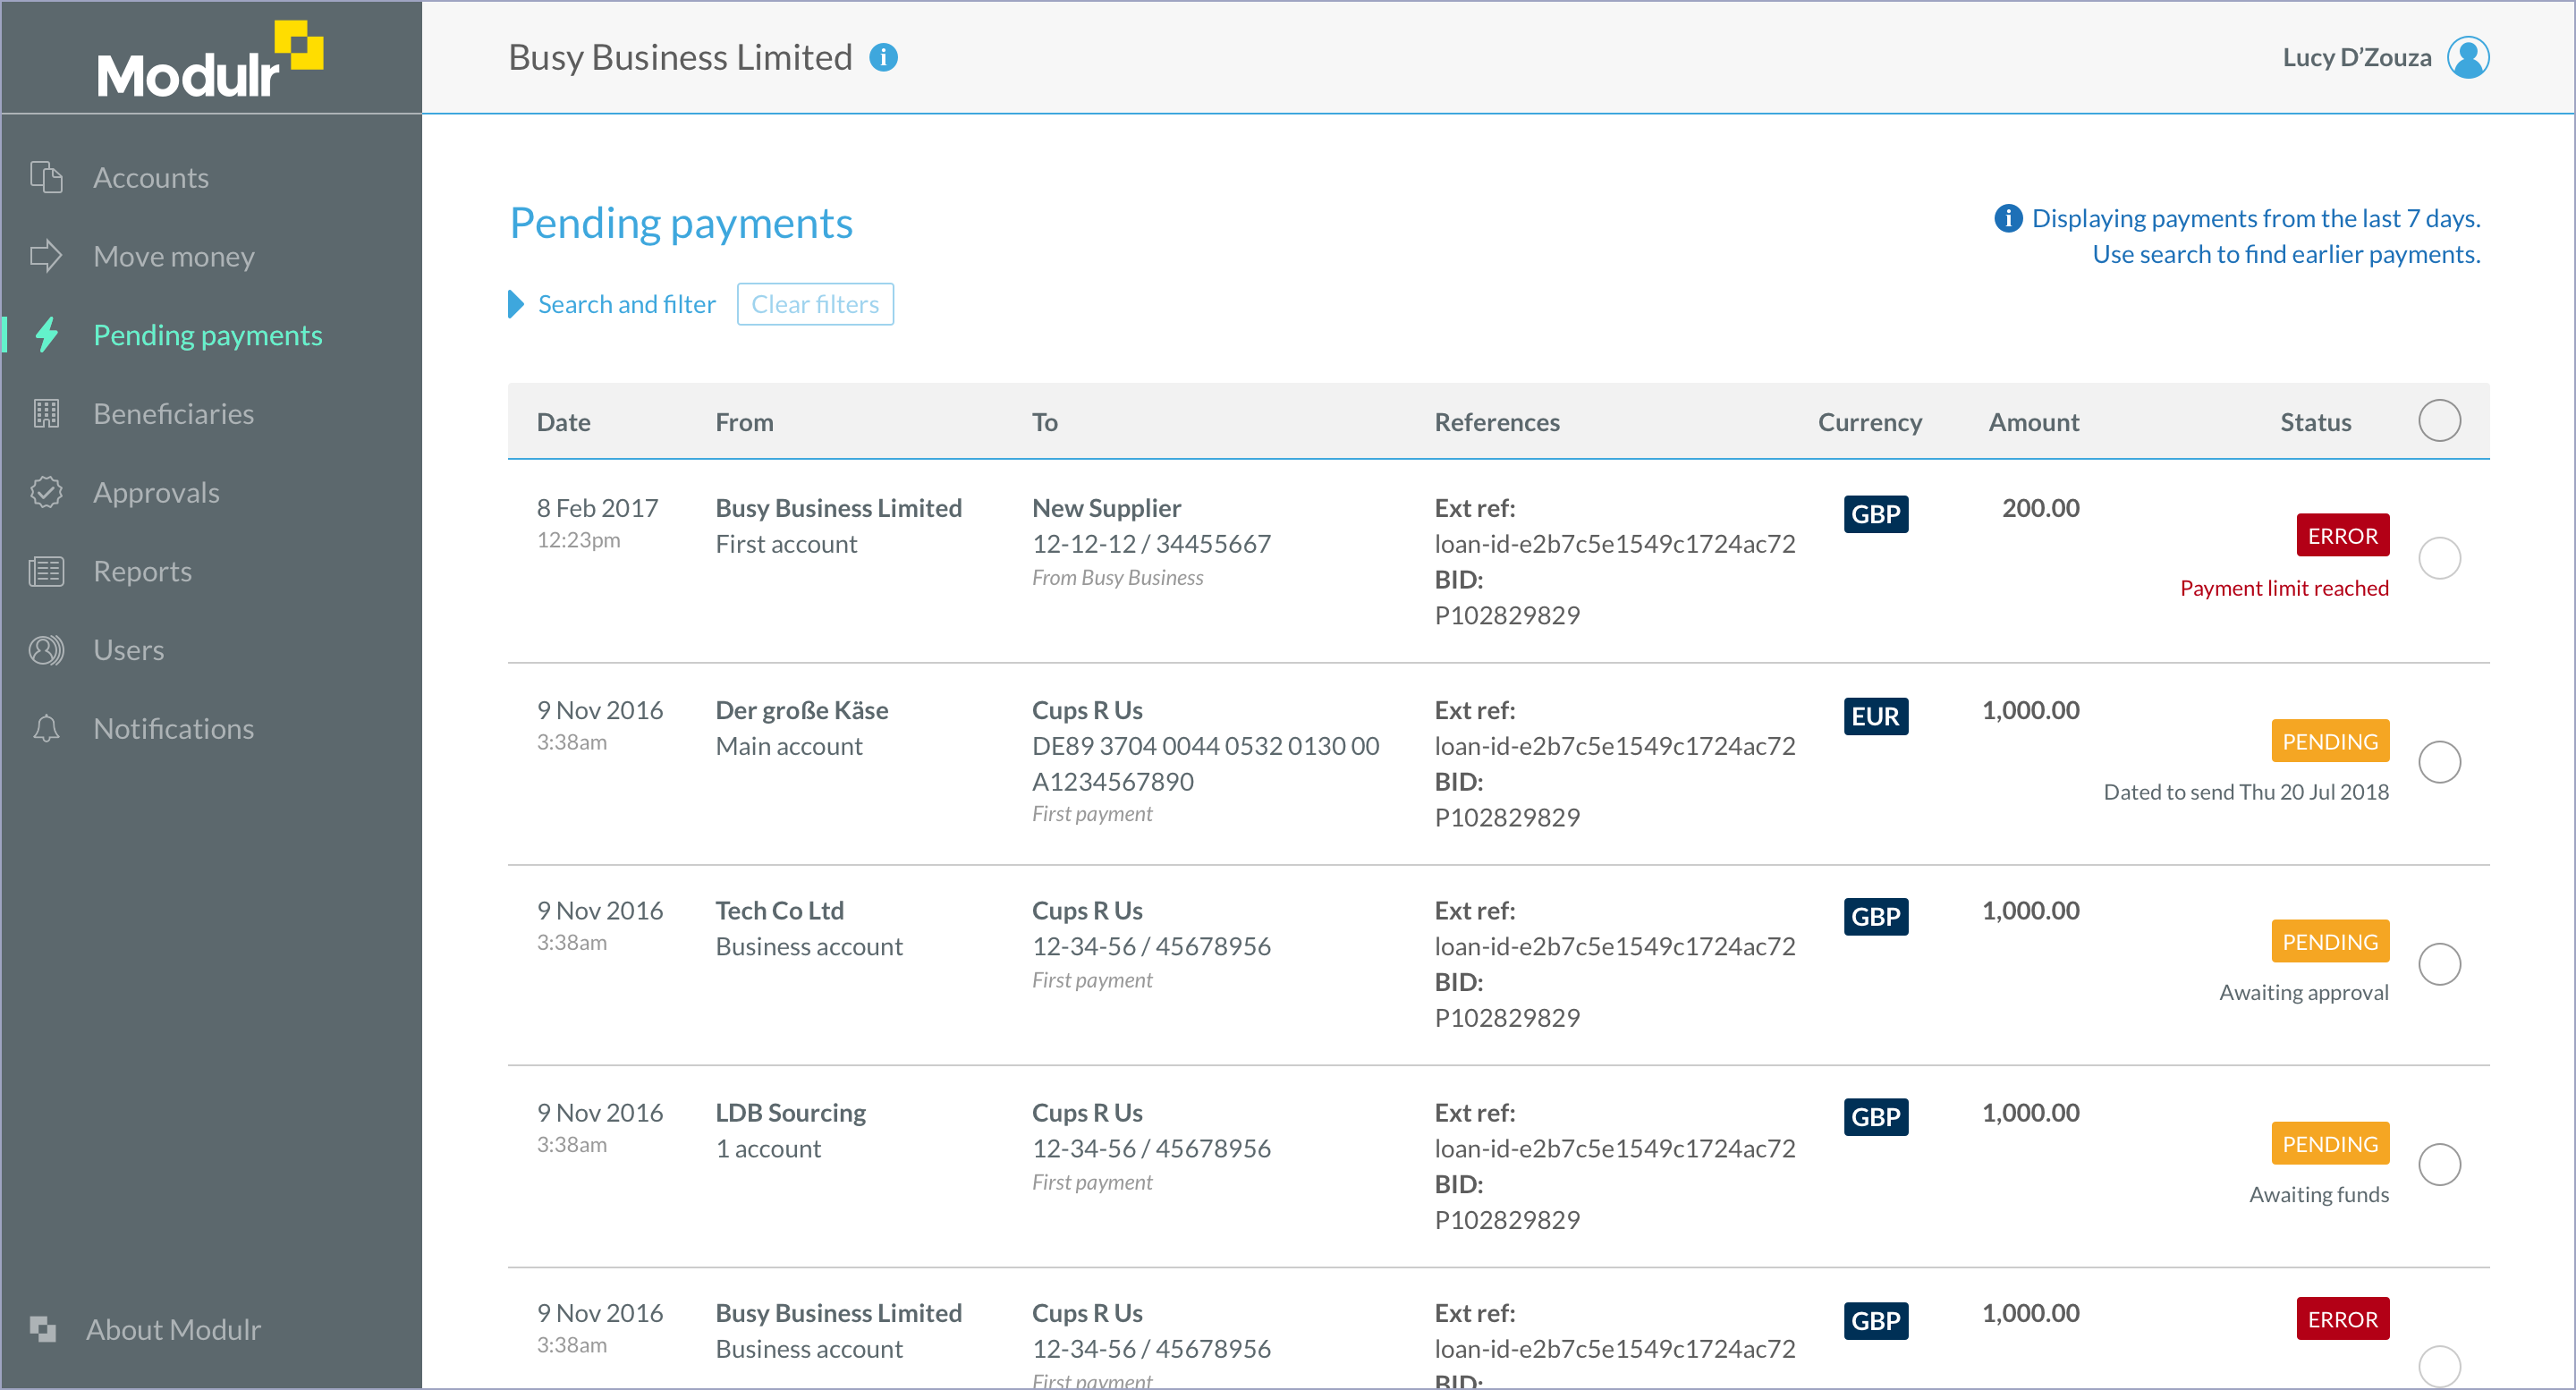This screenshot has width=2576, height=1390.
Task: Click the Move money arrow icon
Action: (46, 256)
